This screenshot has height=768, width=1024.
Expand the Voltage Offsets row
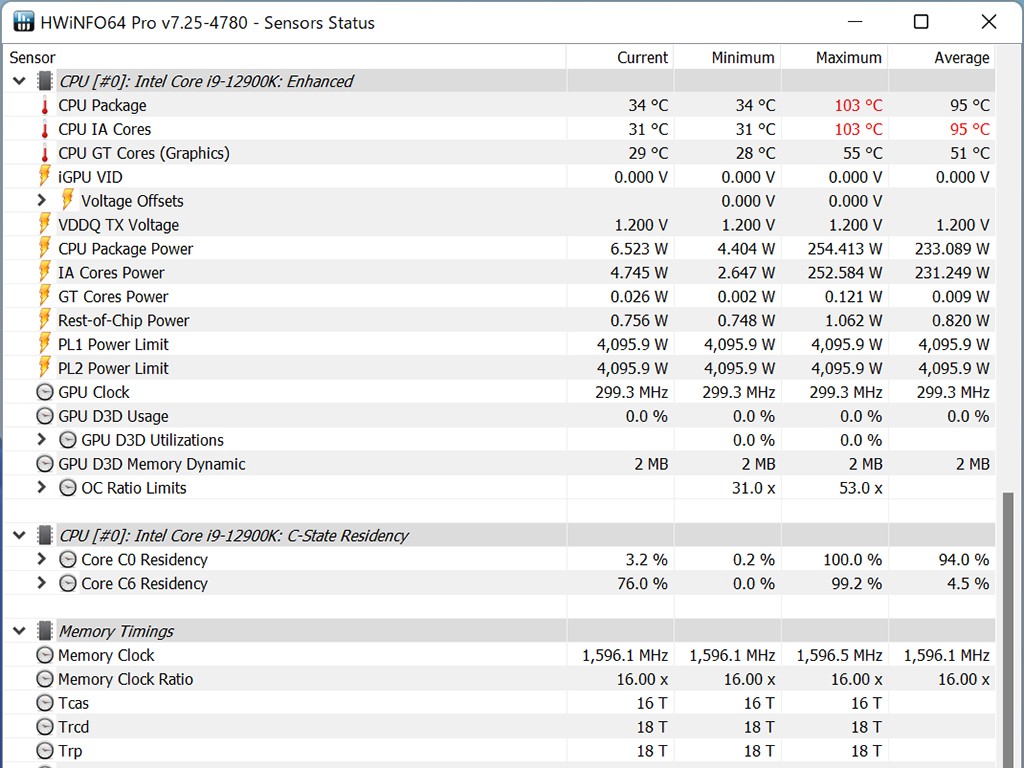[41, 201]
